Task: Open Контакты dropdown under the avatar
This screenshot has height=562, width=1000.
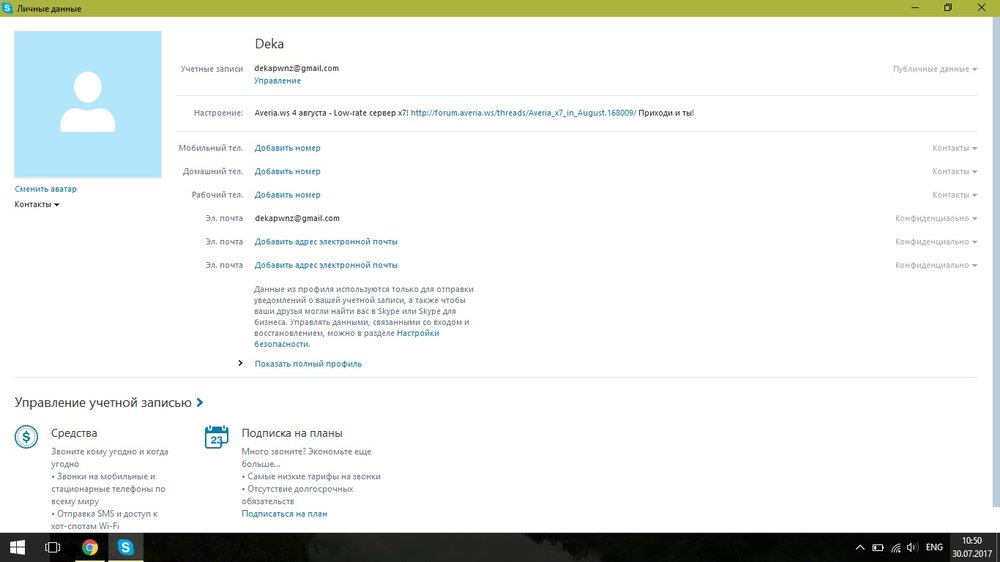Action: point(37,204)
